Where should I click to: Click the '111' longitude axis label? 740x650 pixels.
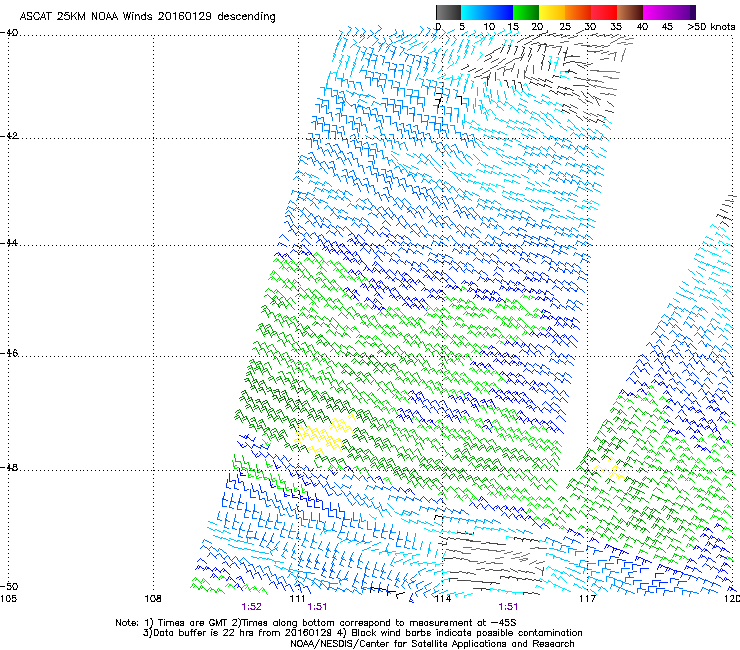pos(297,599)
